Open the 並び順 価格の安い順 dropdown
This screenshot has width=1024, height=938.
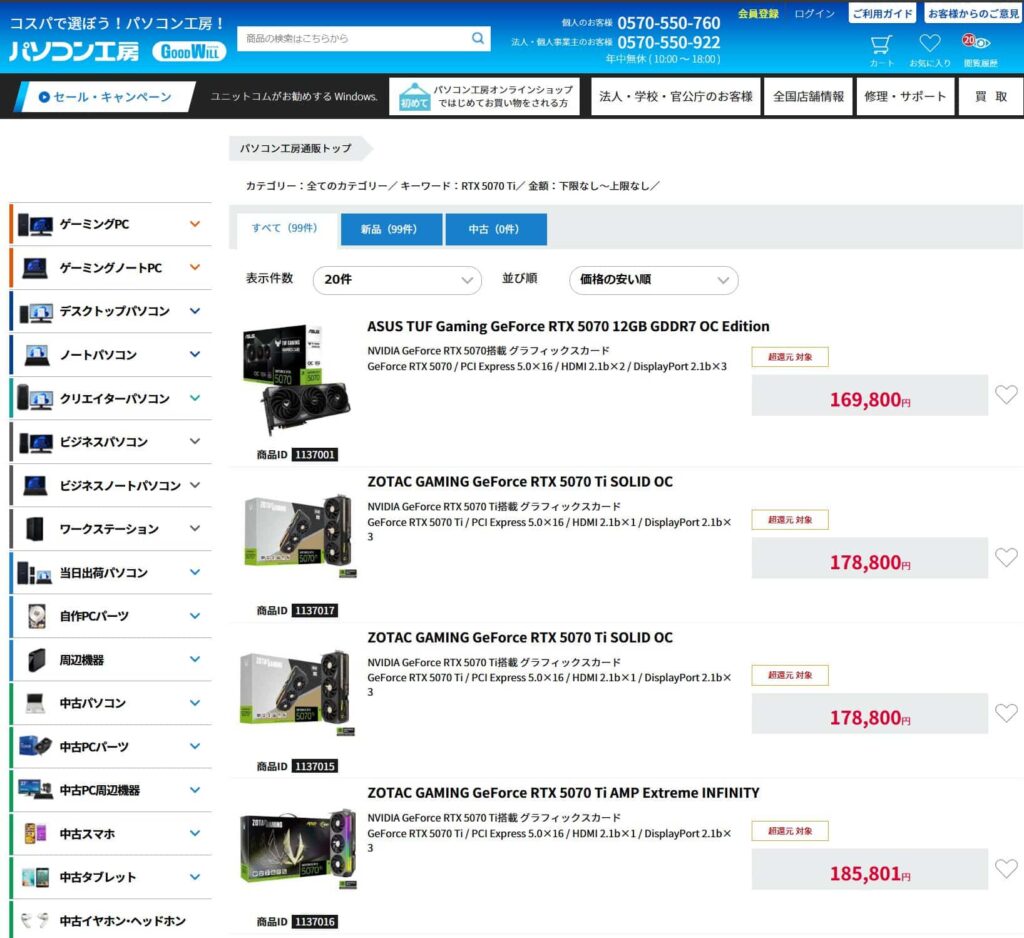[654, 280]
